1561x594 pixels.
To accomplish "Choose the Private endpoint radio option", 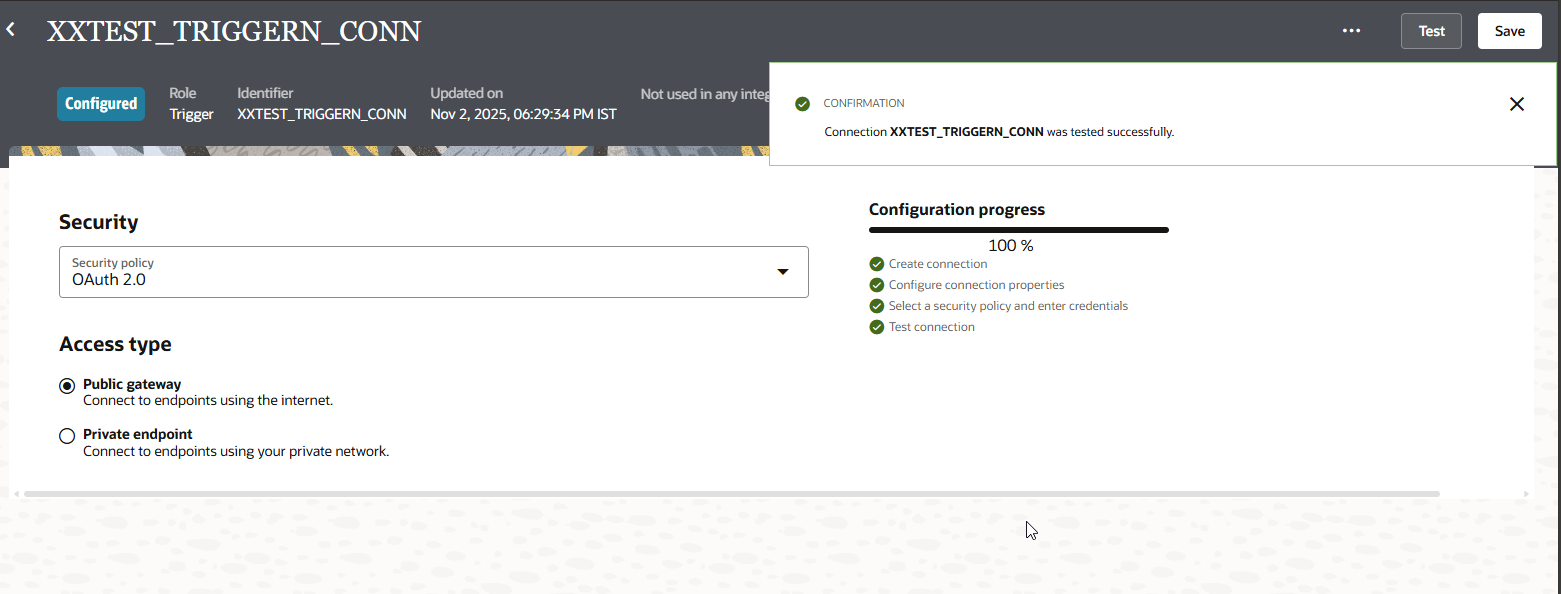I will (x=67, y=436).
